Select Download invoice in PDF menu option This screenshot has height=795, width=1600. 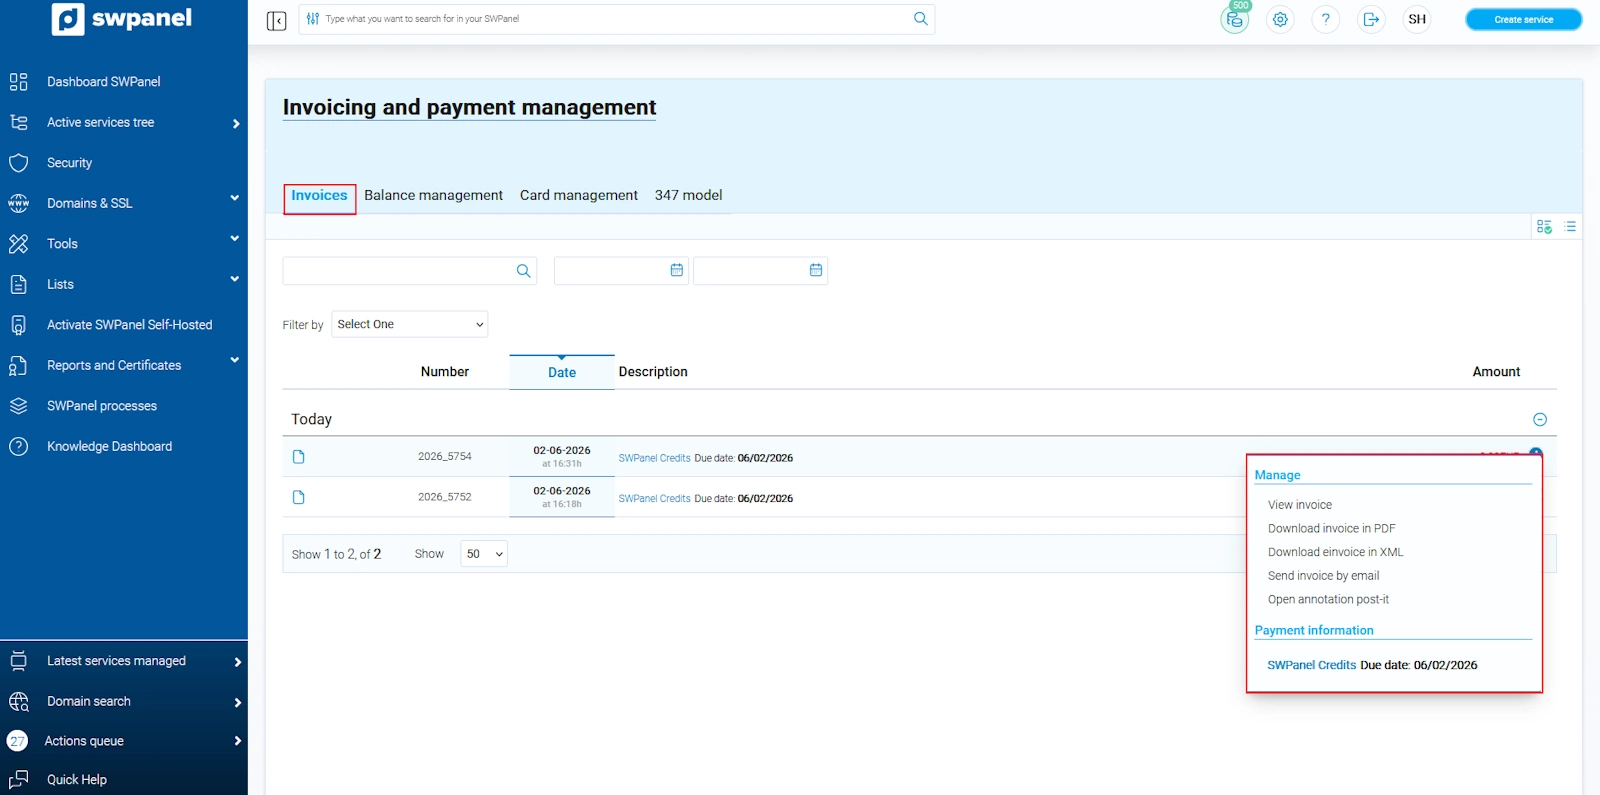[x=1331, y=529]
